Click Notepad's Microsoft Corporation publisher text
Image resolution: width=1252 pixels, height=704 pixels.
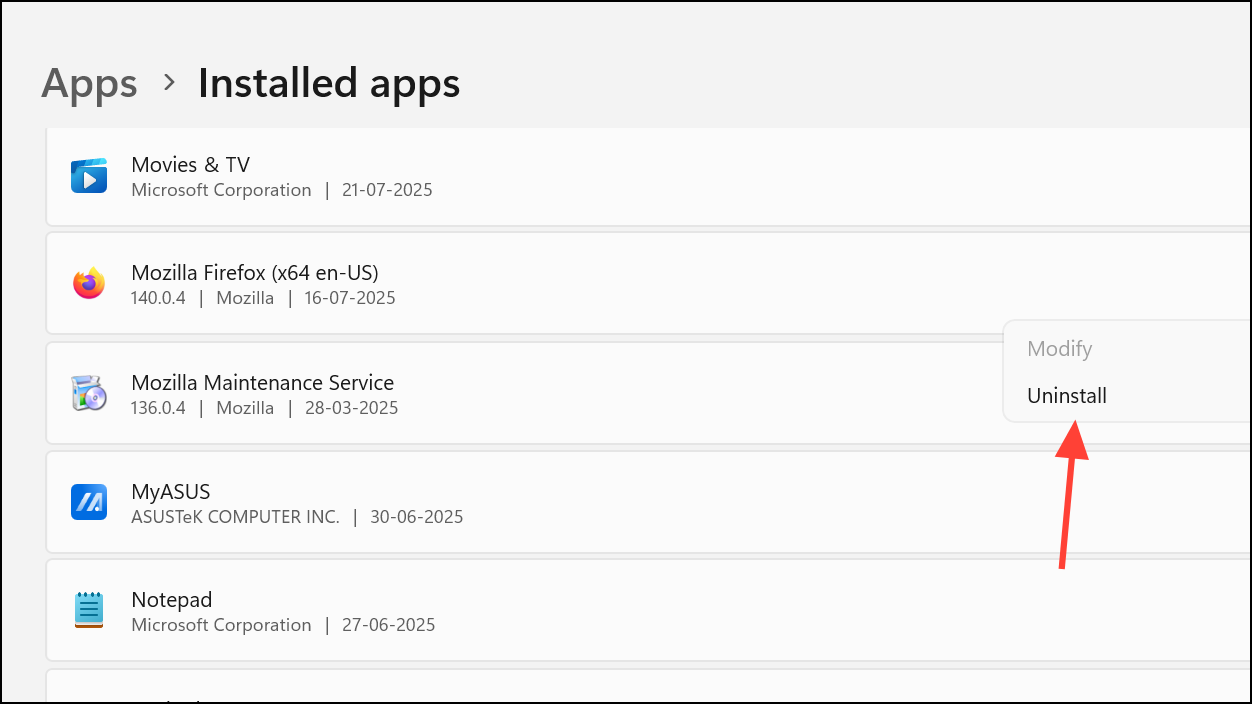tap(221, 624)
